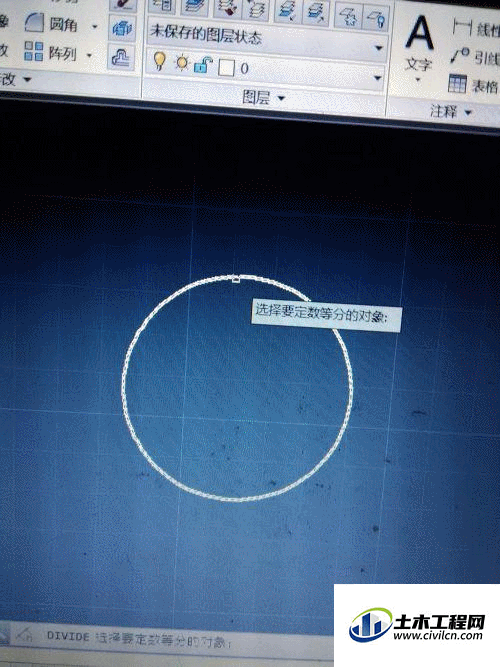Toggle the layer 0 lock icon
Image resolution: width=500 pixels, height=667 pixels.
click(x=203, y=65)
